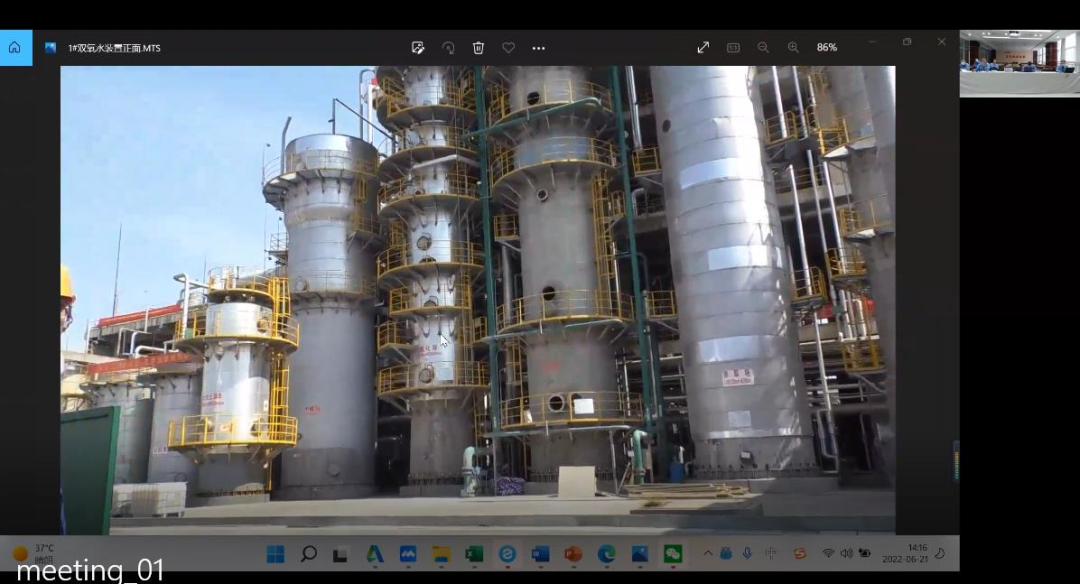Open the Windows Start menu
This screenshot has height=584, width=1080.
coord(276,554)
